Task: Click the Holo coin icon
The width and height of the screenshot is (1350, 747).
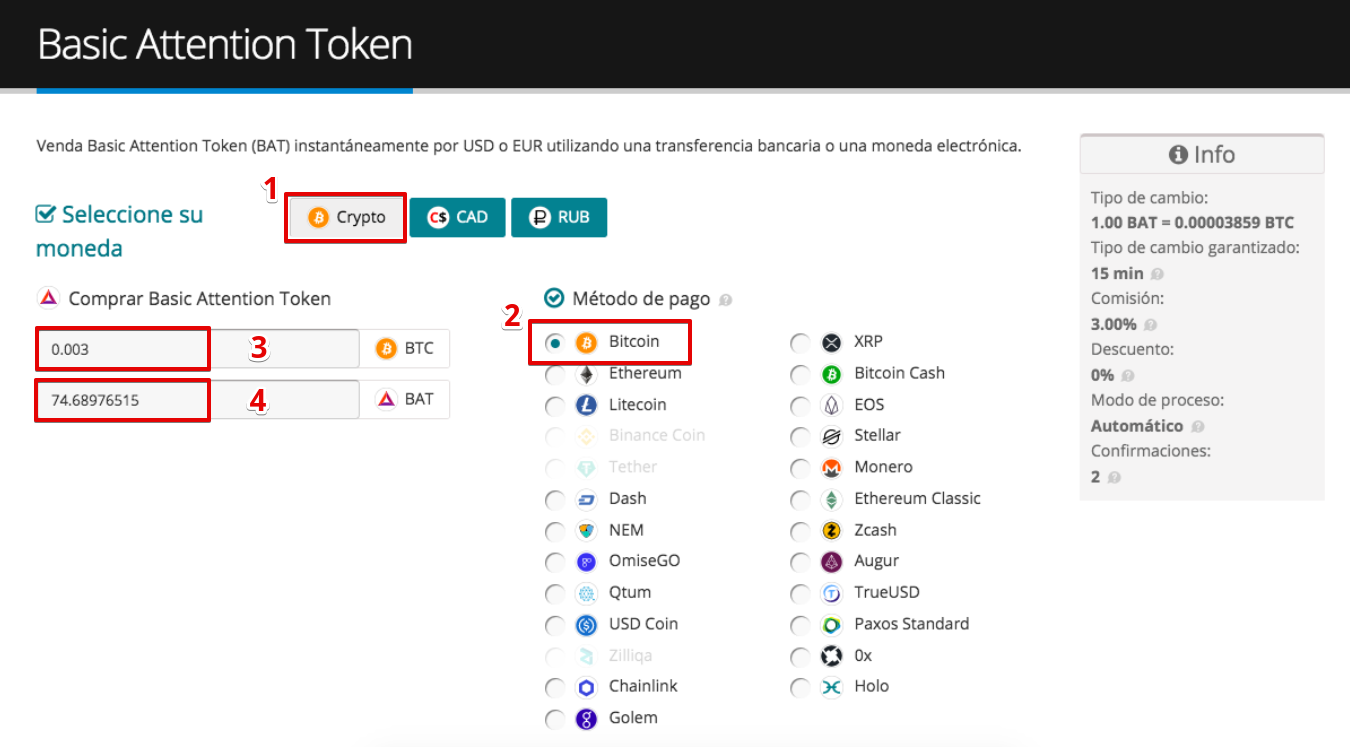Action: [x=831, y=687]
